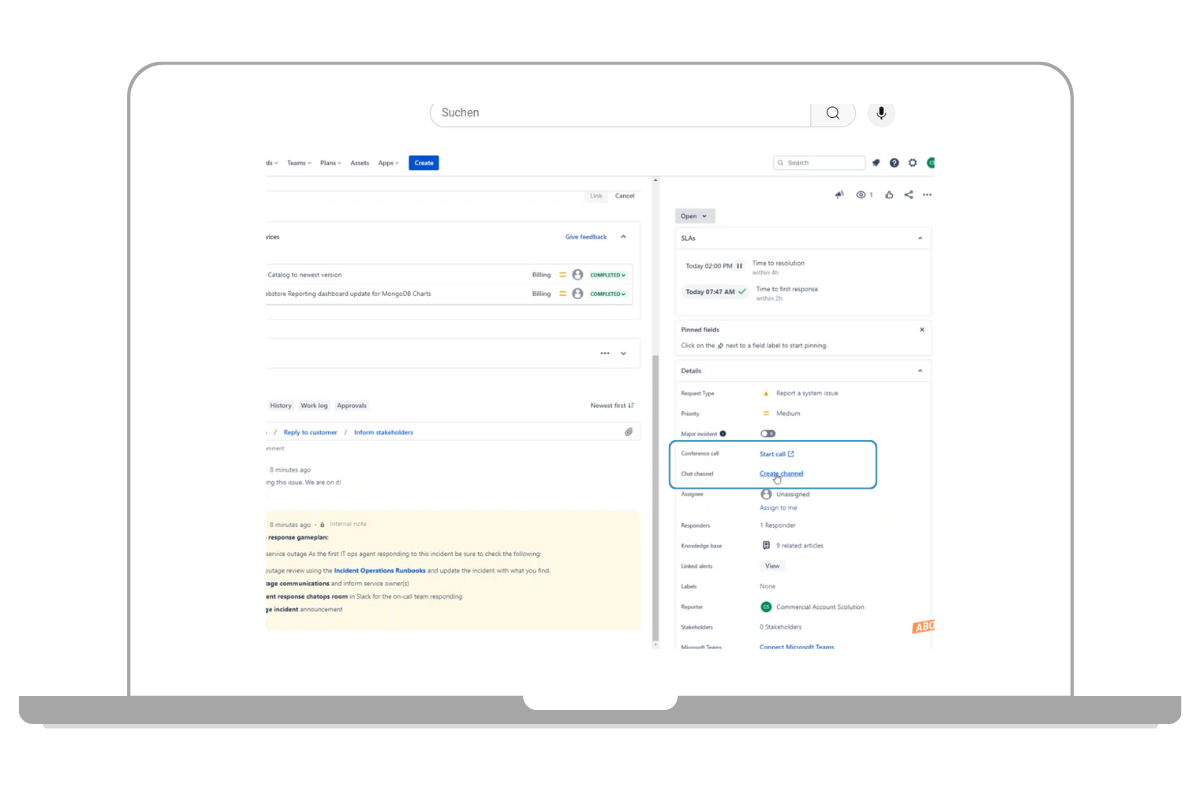Open the Apps menu
The height and width of the screenshot is (790, 1200).
(x=388, y=163)
